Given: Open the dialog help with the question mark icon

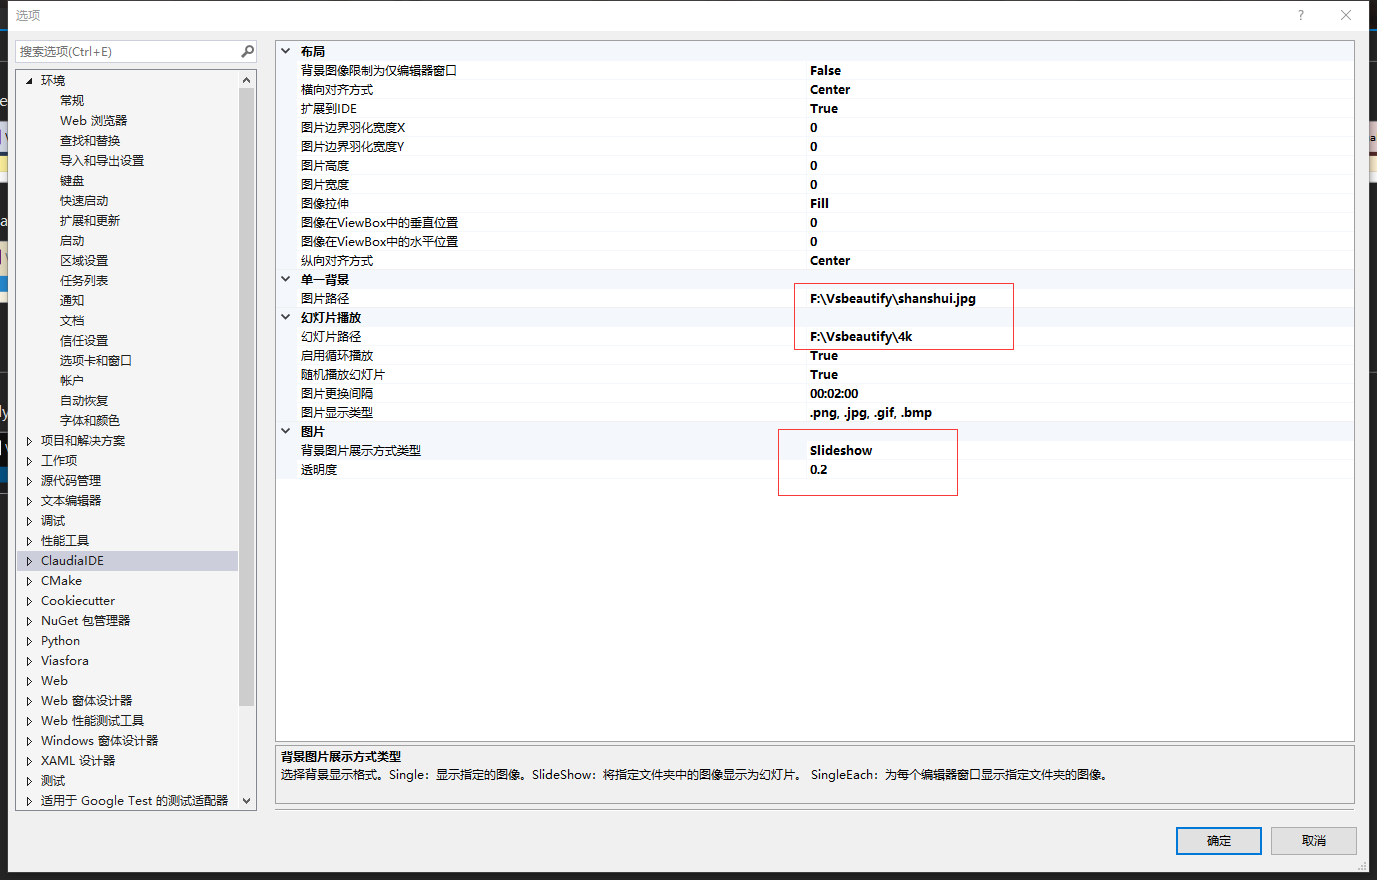Looking at the screenshot, I should 1300,15.
